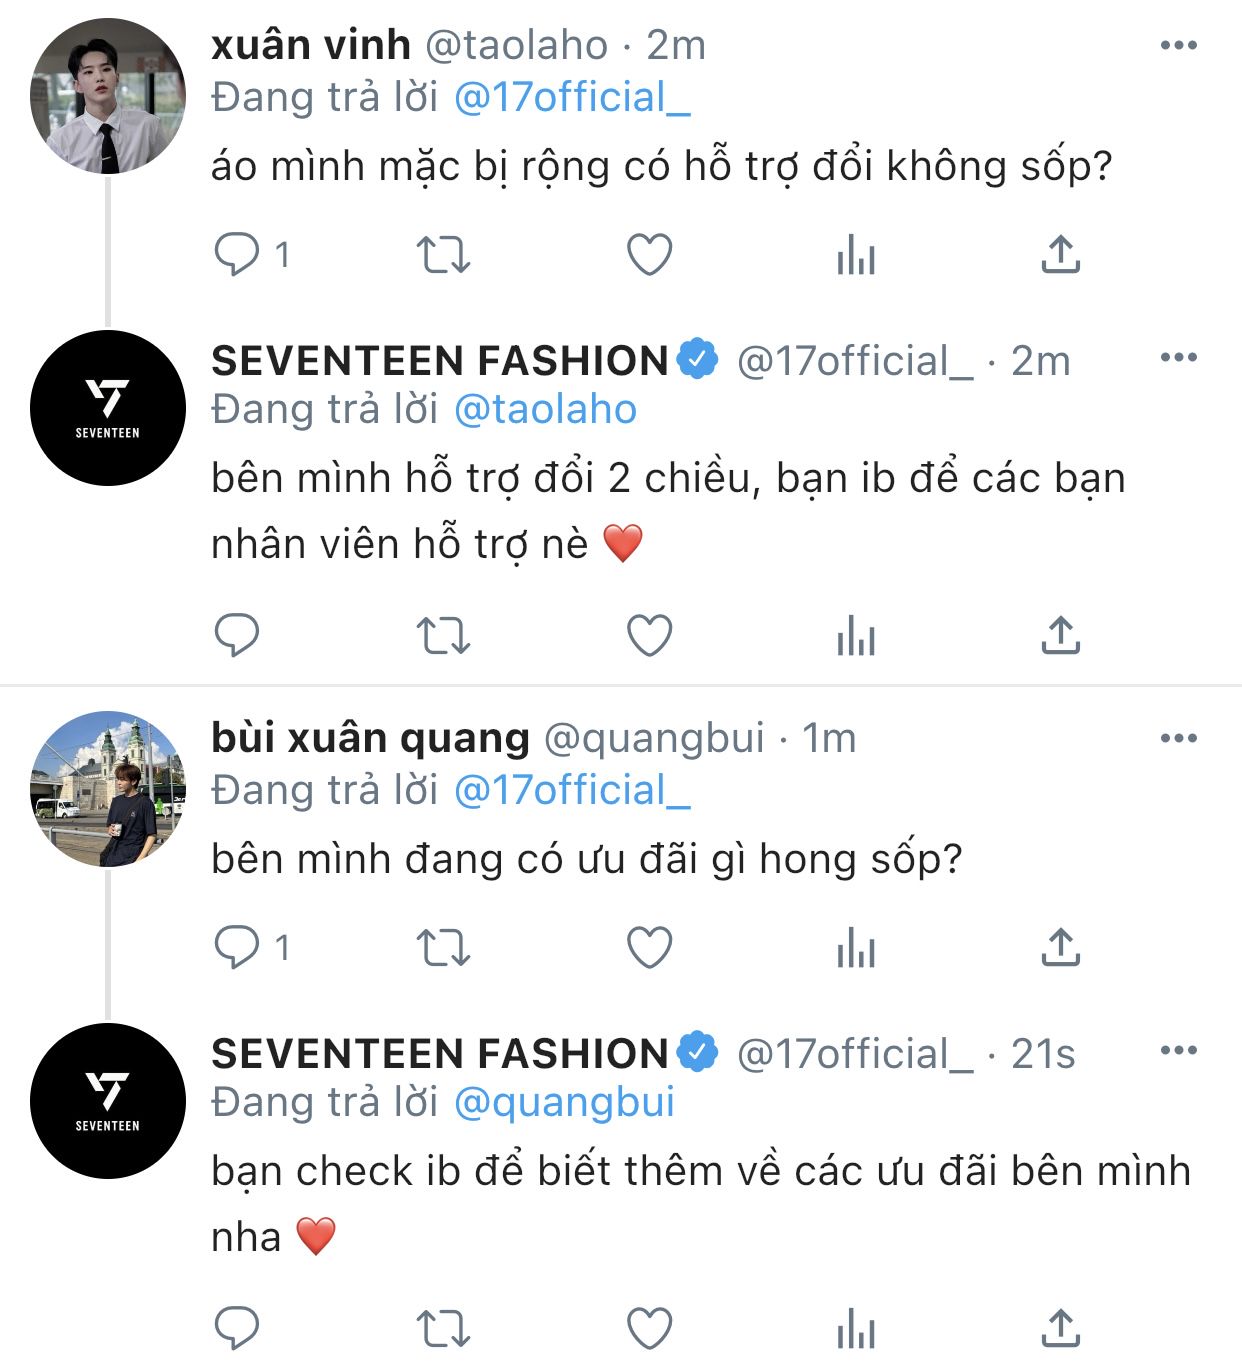The height and width of the screenshot is (1370, 1242).
Task: View analytics for reply to @quangbui
Action: point(855,1329)
